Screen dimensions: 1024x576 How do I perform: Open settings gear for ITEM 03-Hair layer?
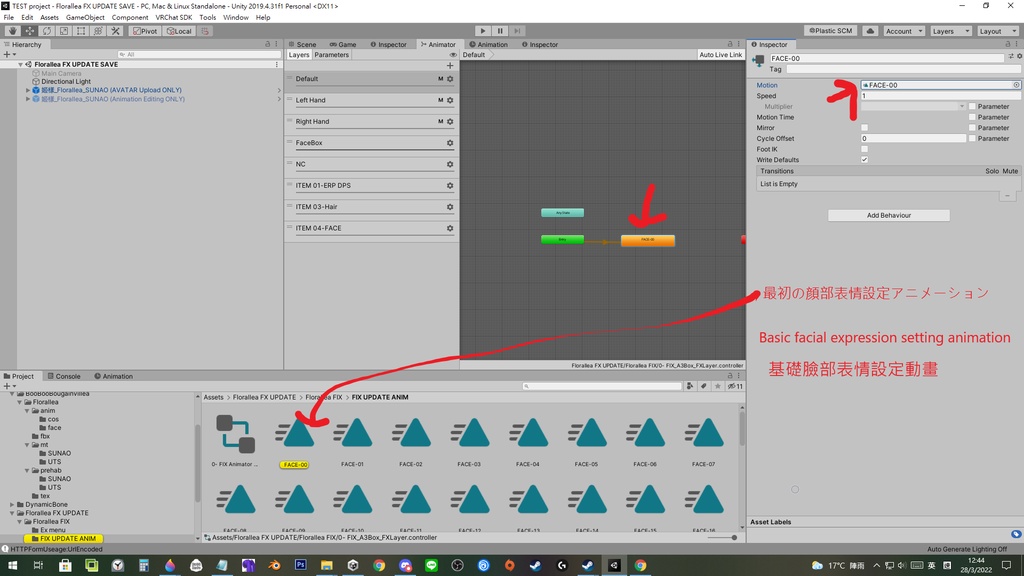point(450,207)
